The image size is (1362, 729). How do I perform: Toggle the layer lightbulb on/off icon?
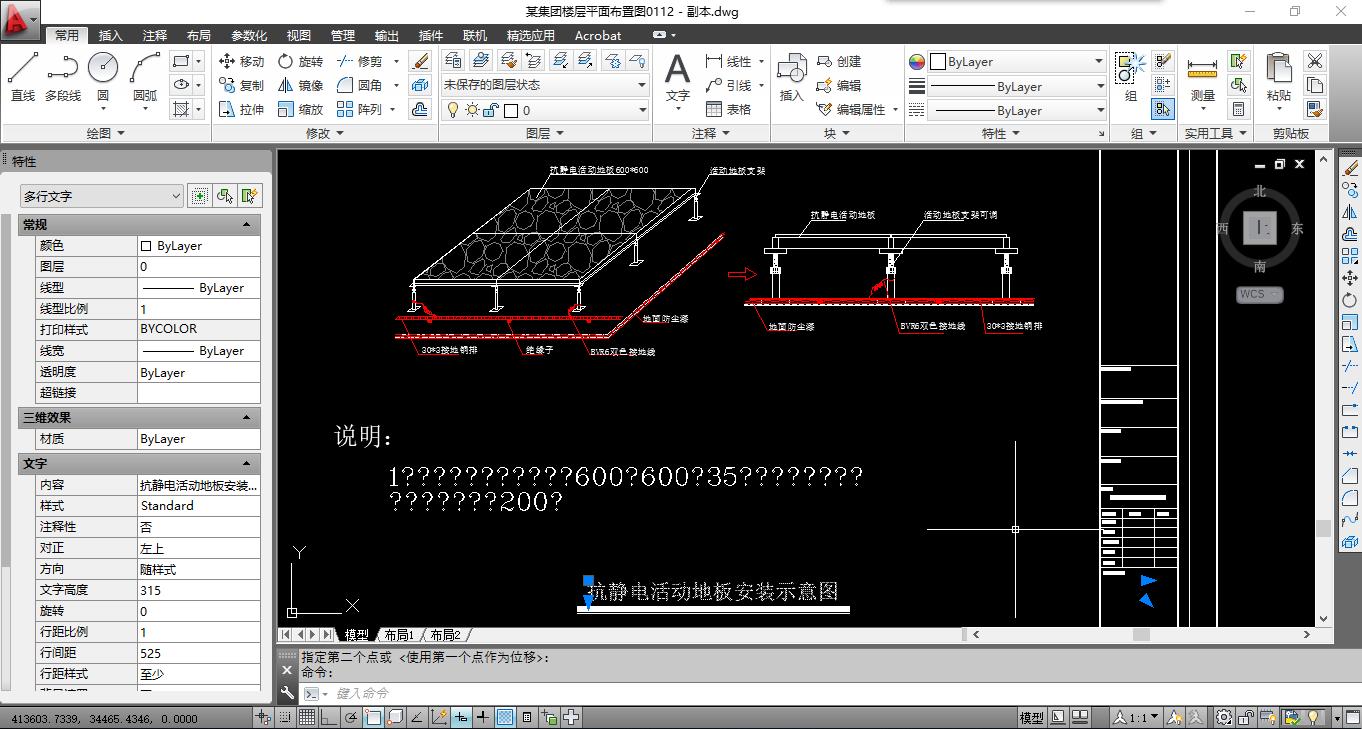click(453, 110)
